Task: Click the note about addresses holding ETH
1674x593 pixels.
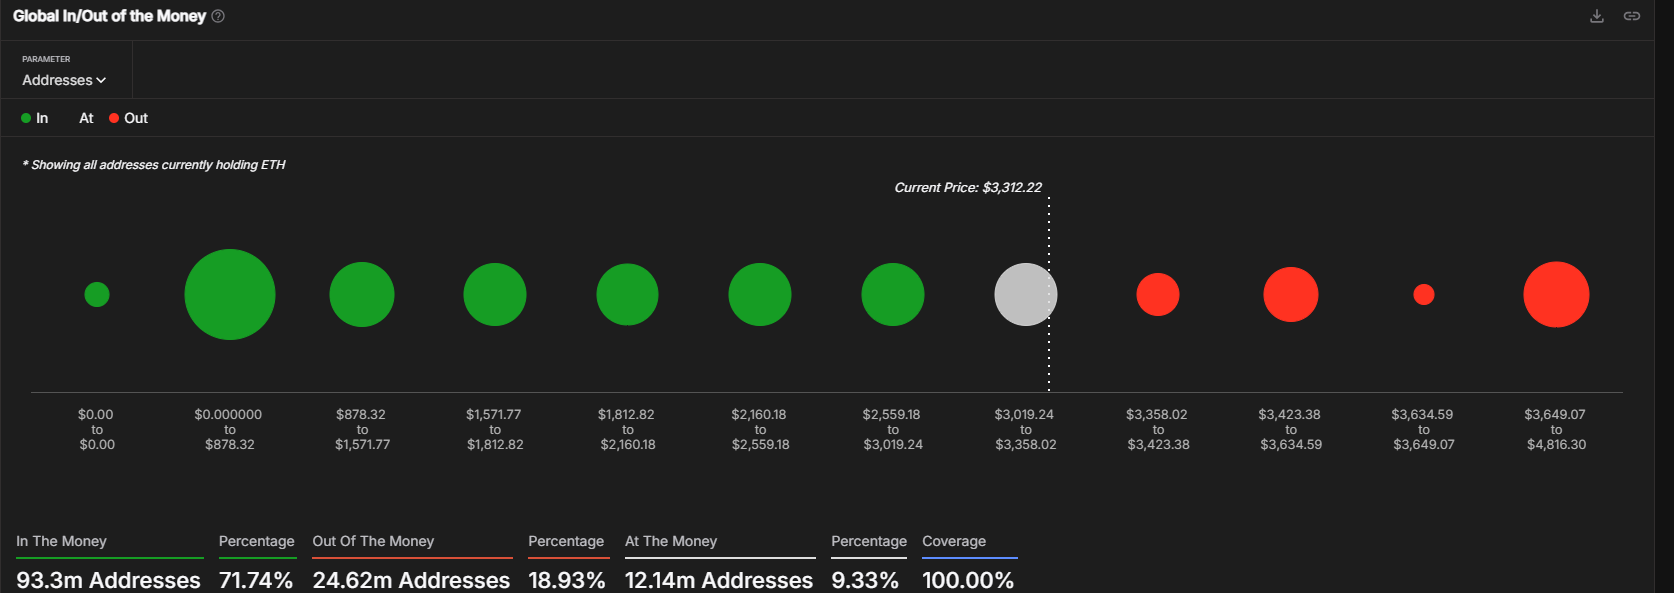Action: pos(154,165)
